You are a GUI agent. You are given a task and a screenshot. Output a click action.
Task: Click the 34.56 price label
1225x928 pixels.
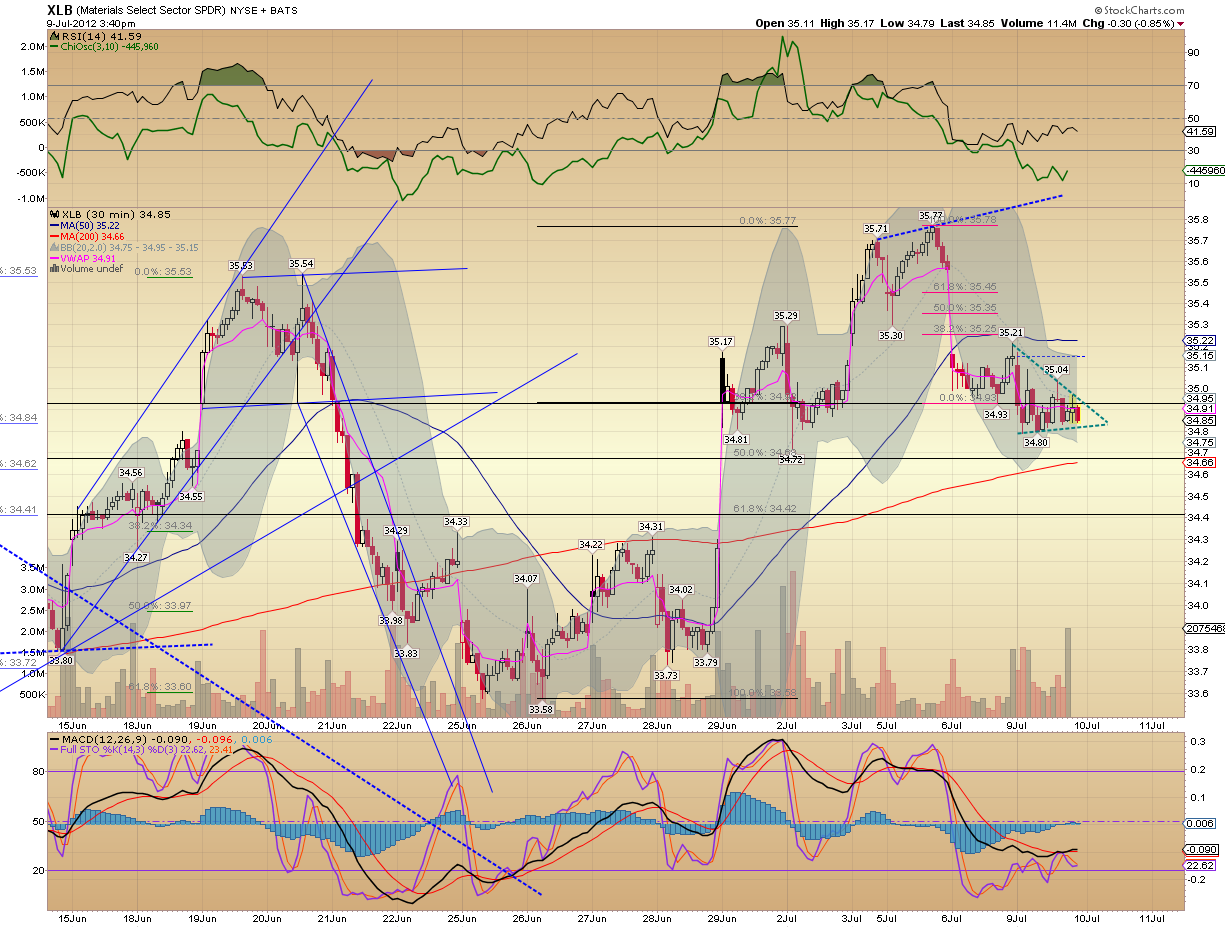click(131, 473)
